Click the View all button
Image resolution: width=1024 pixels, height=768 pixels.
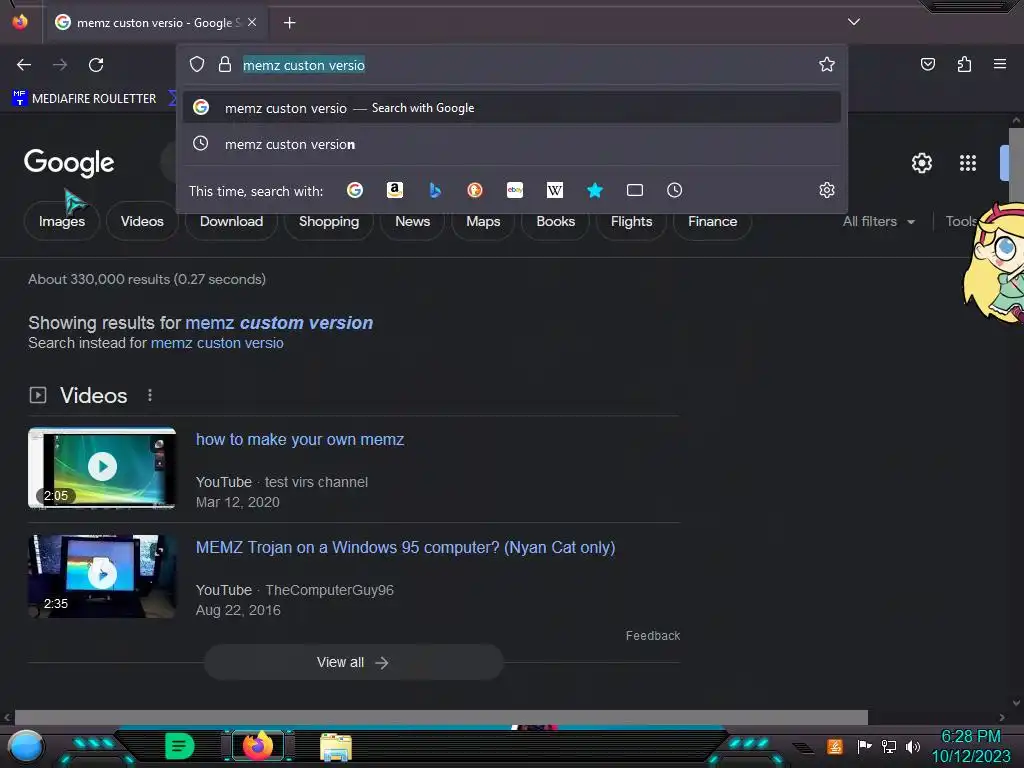coord(353,662)
